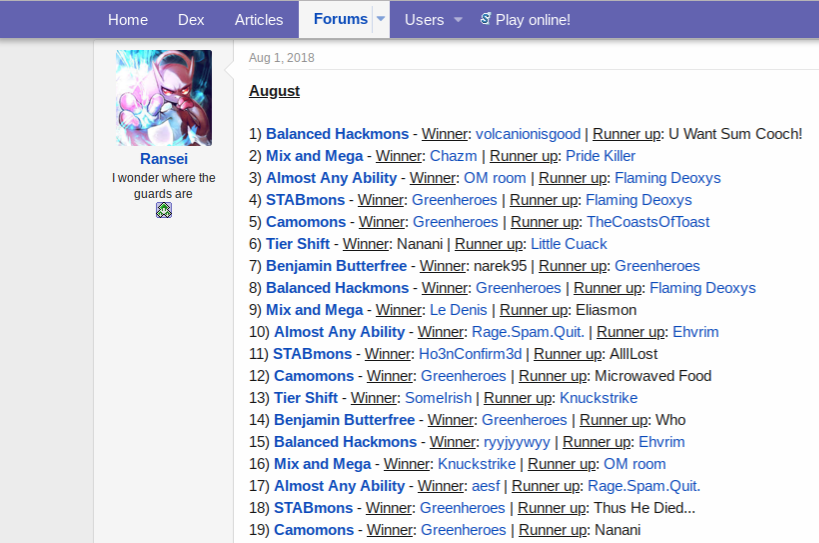Viewport: 819px width, 543px height.
Task: Open Tier Shift link in entry 13
Action: tap(306, 398)
